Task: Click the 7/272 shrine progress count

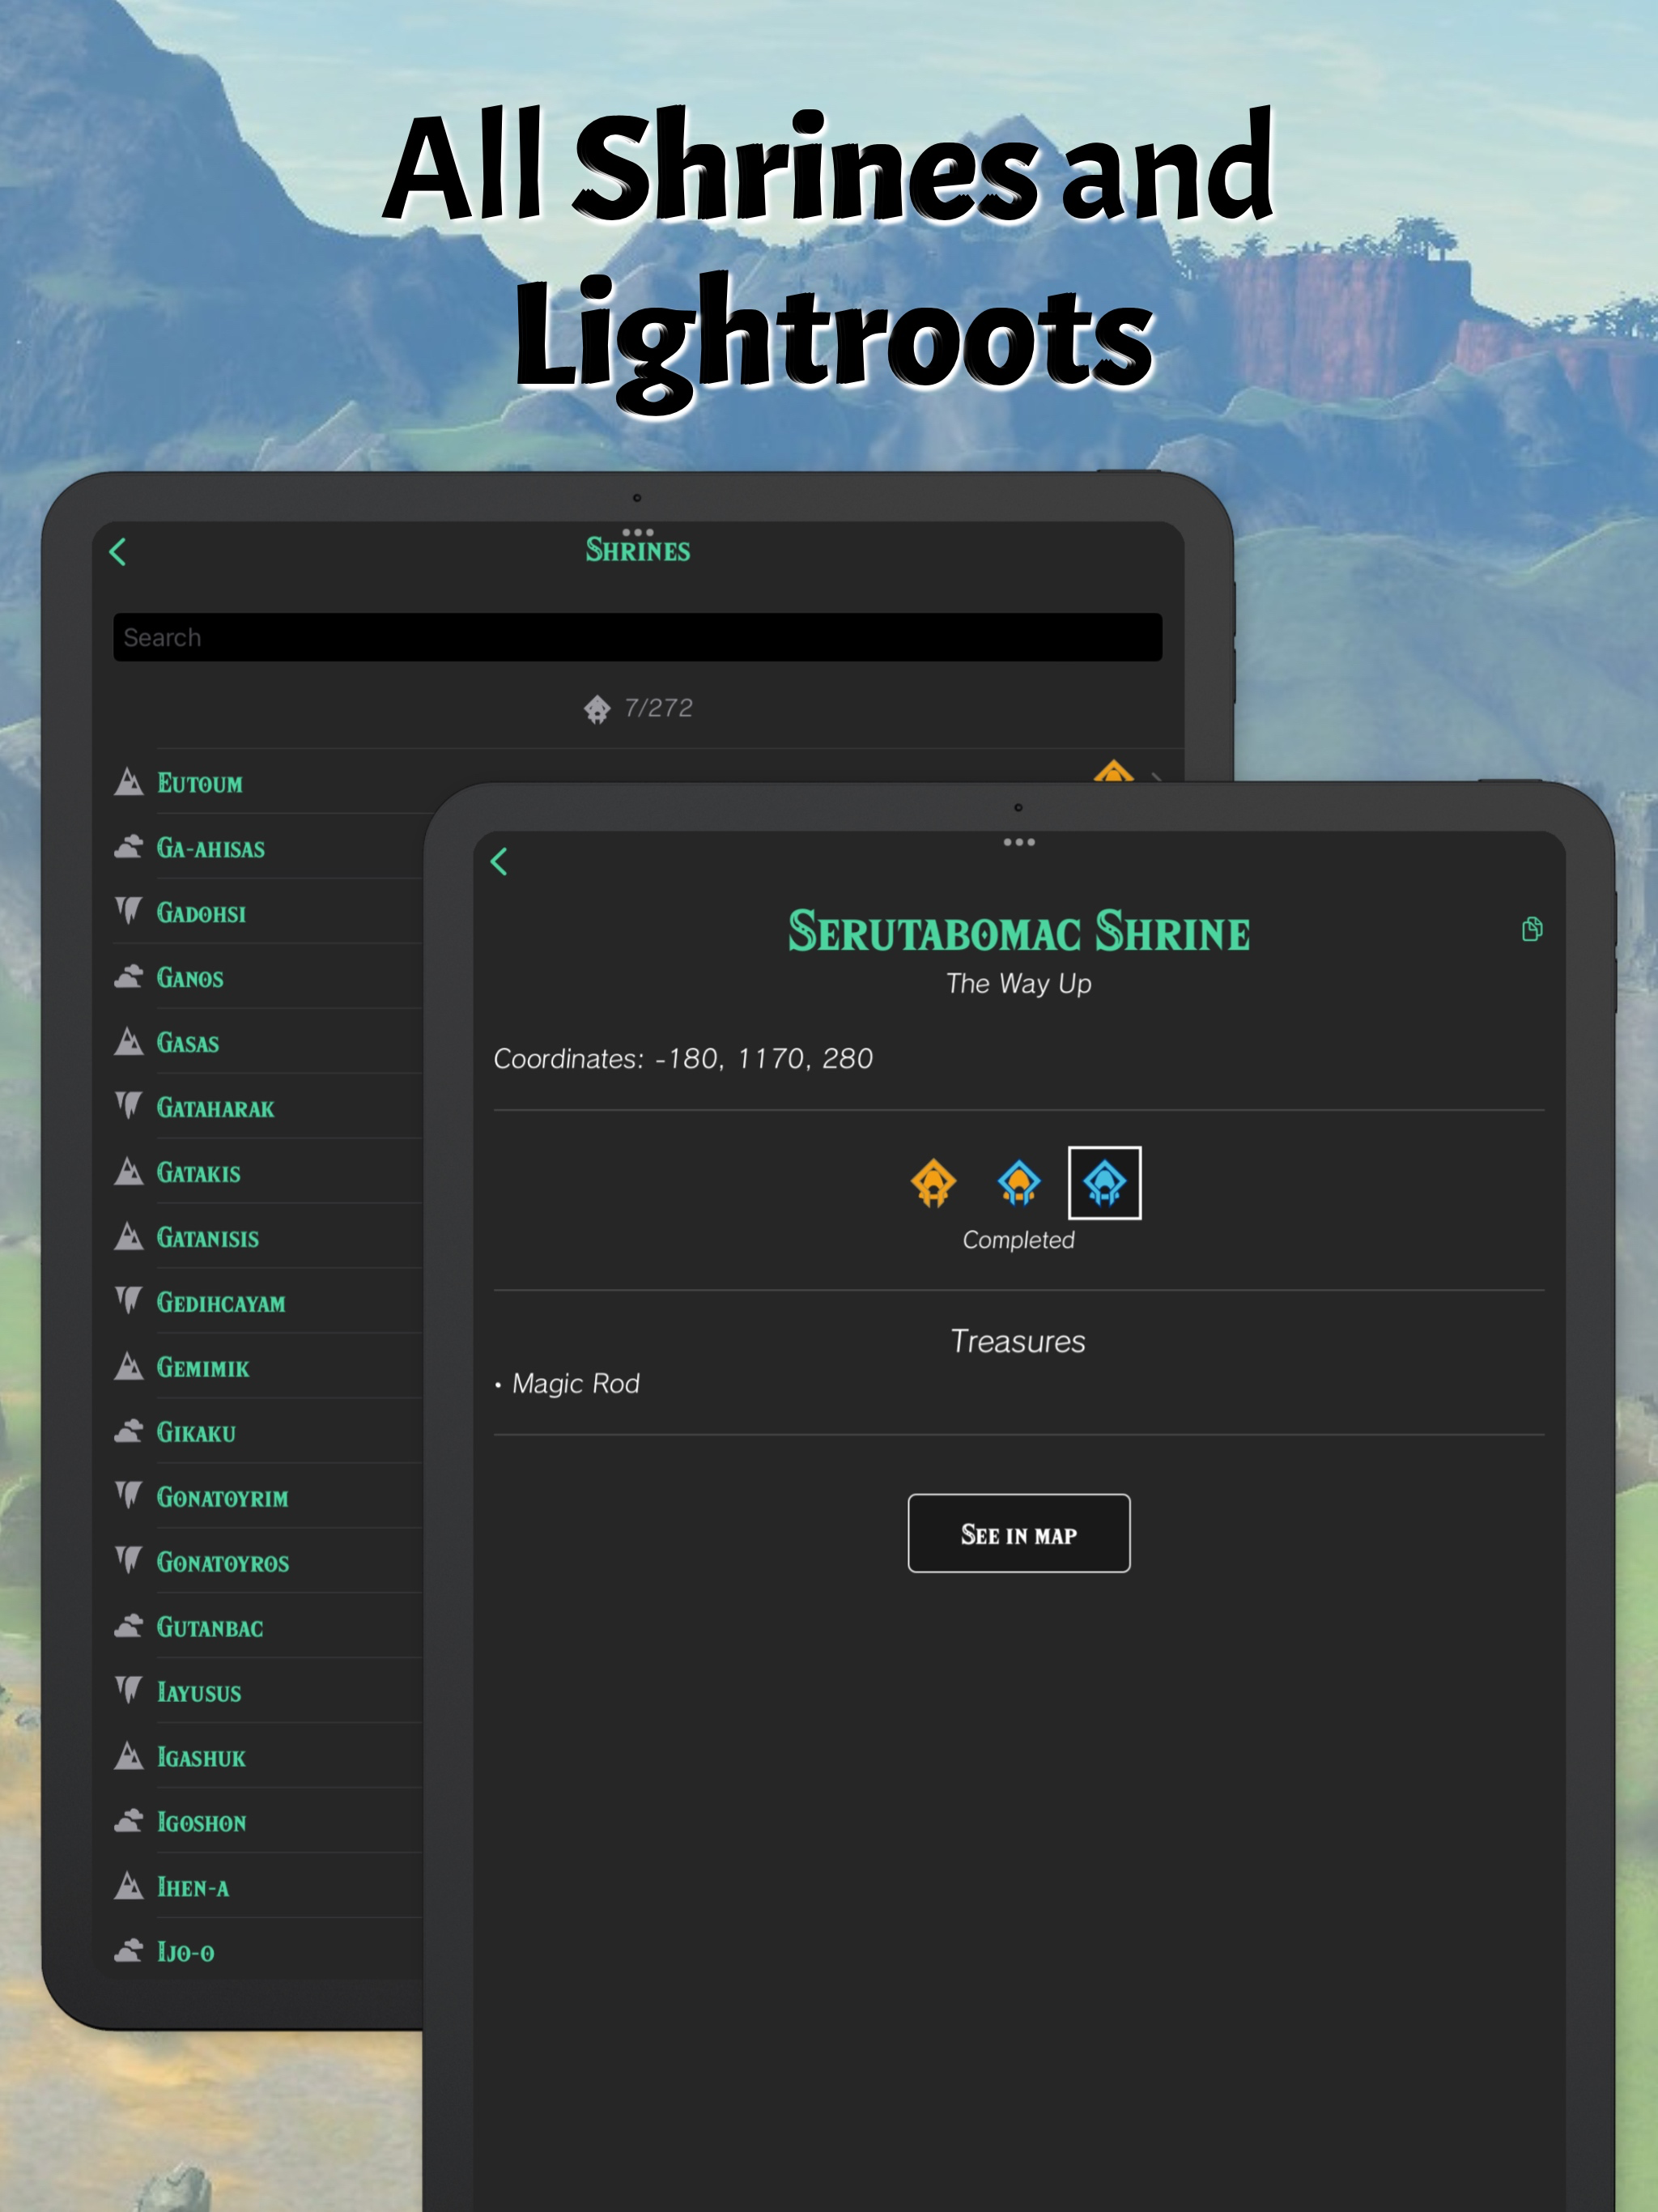Action: point(659,708)
